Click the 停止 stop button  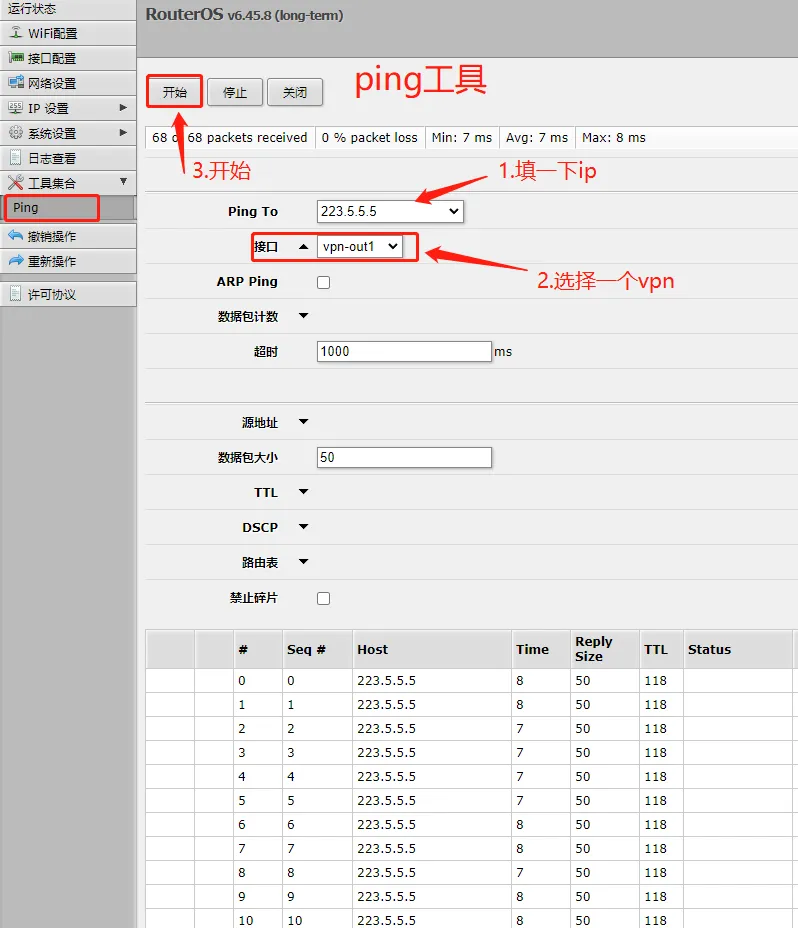(235, 92)
